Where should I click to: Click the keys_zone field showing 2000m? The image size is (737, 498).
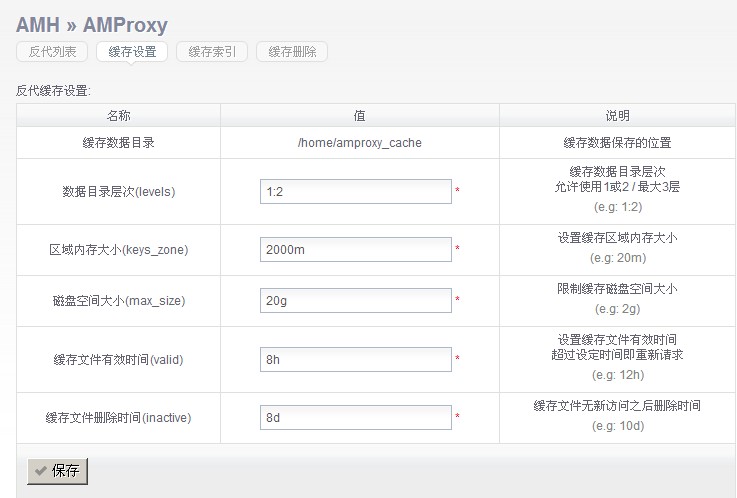click(x=355, y=249)
